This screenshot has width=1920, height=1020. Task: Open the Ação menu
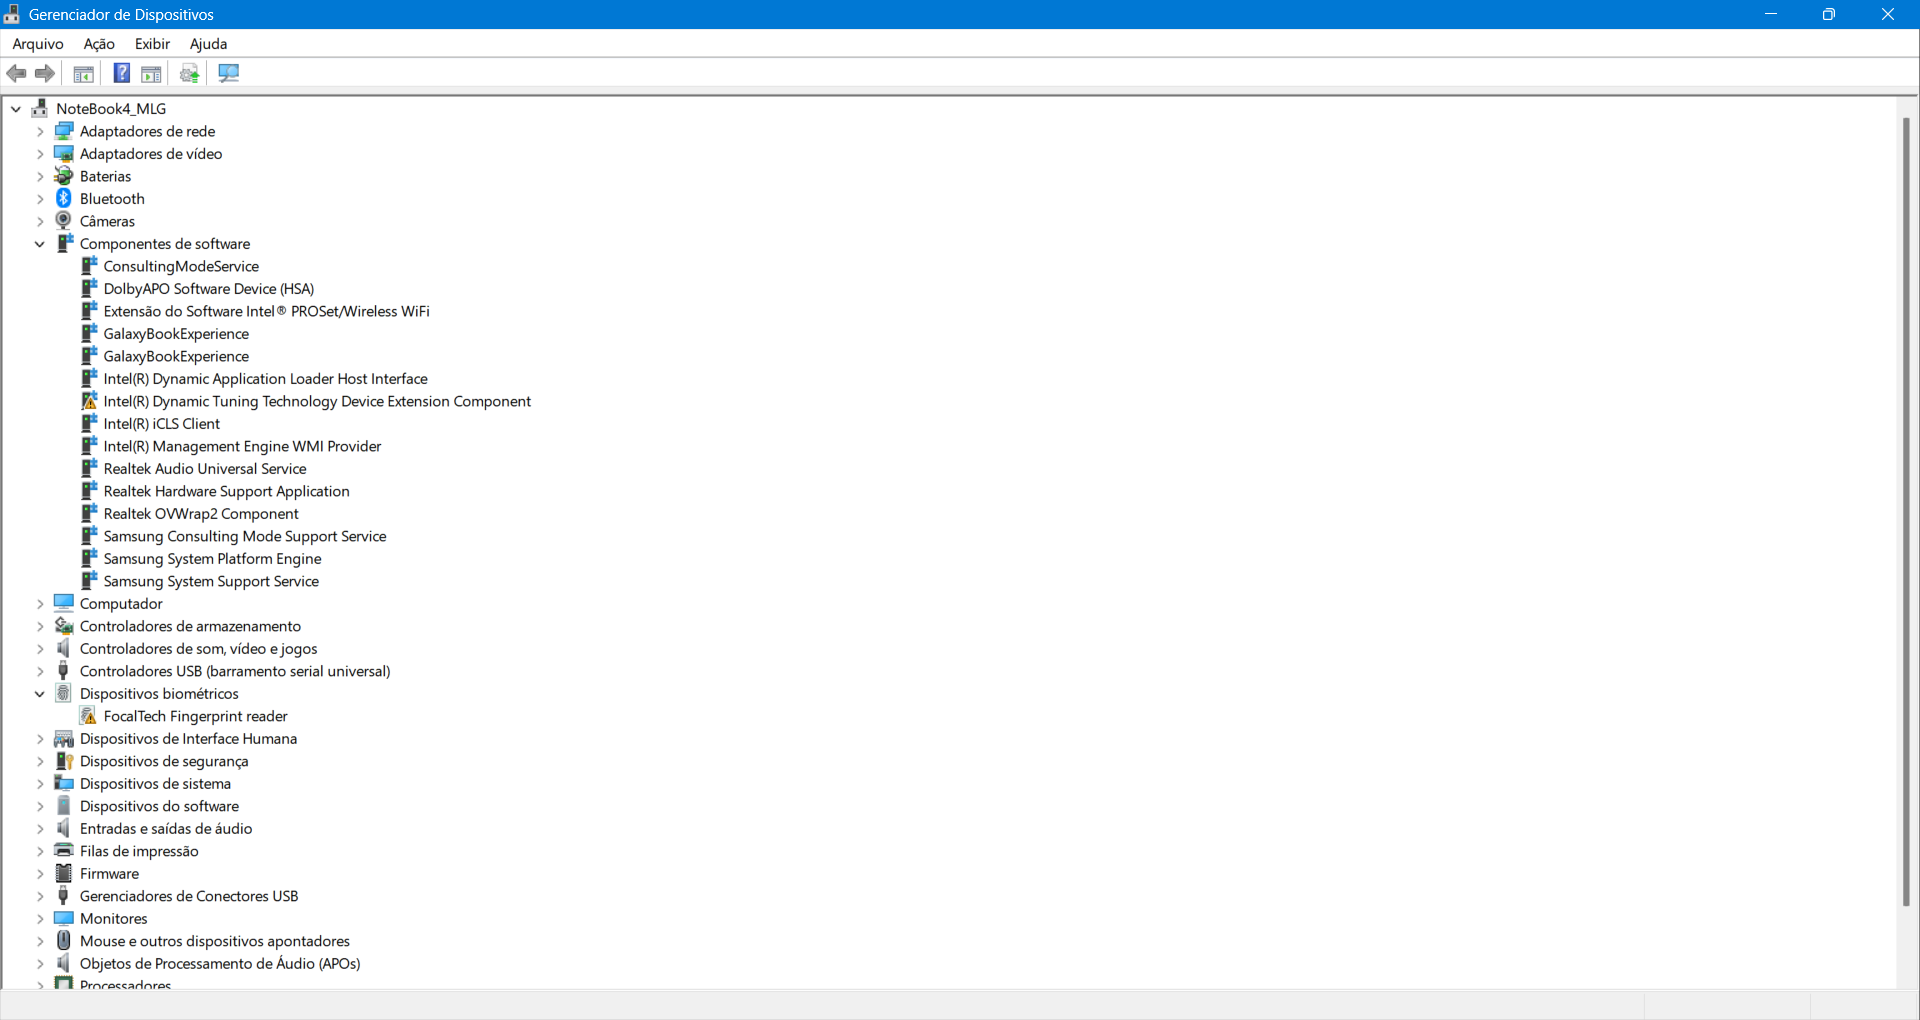click(99, 43)
